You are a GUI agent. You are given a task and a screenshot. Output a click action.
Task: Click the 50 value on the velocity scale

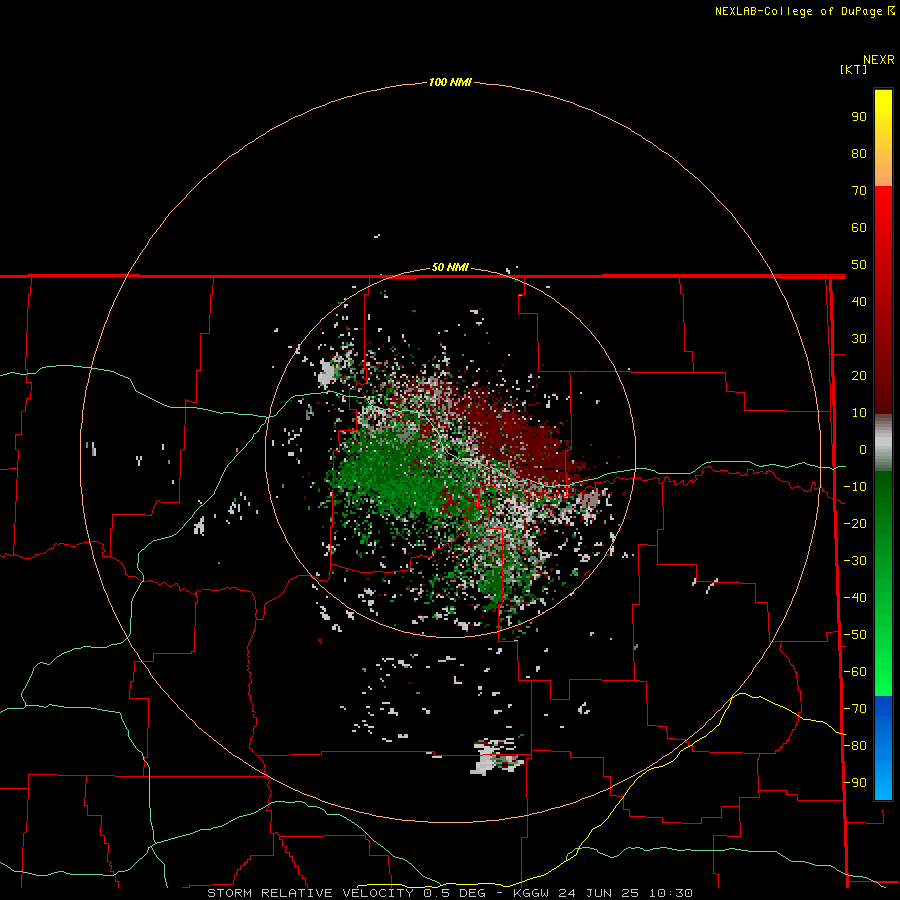(859, 265)
